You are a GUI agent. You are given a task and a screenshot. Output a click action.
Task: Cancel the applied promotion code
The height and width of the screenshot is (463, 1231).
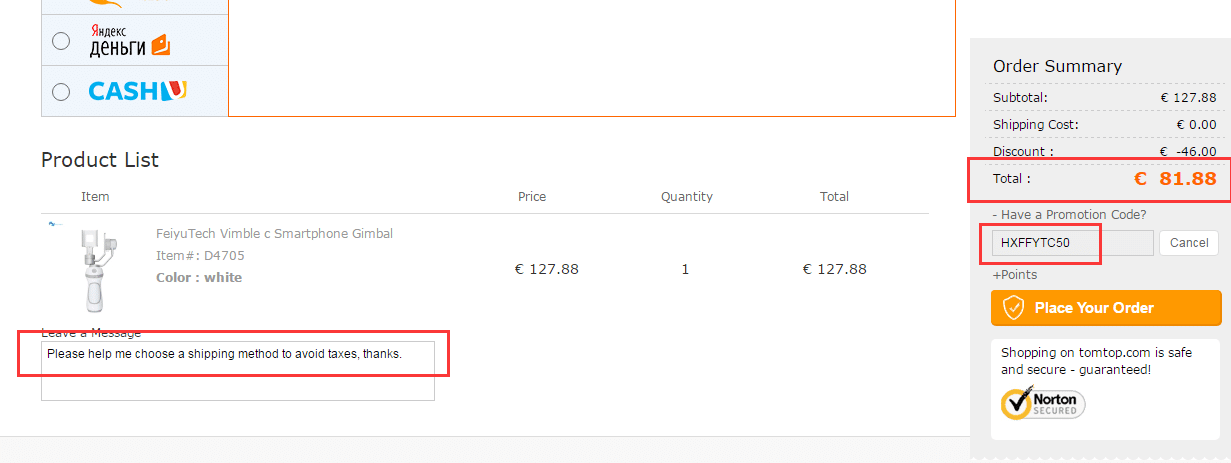pos(1189,243)
